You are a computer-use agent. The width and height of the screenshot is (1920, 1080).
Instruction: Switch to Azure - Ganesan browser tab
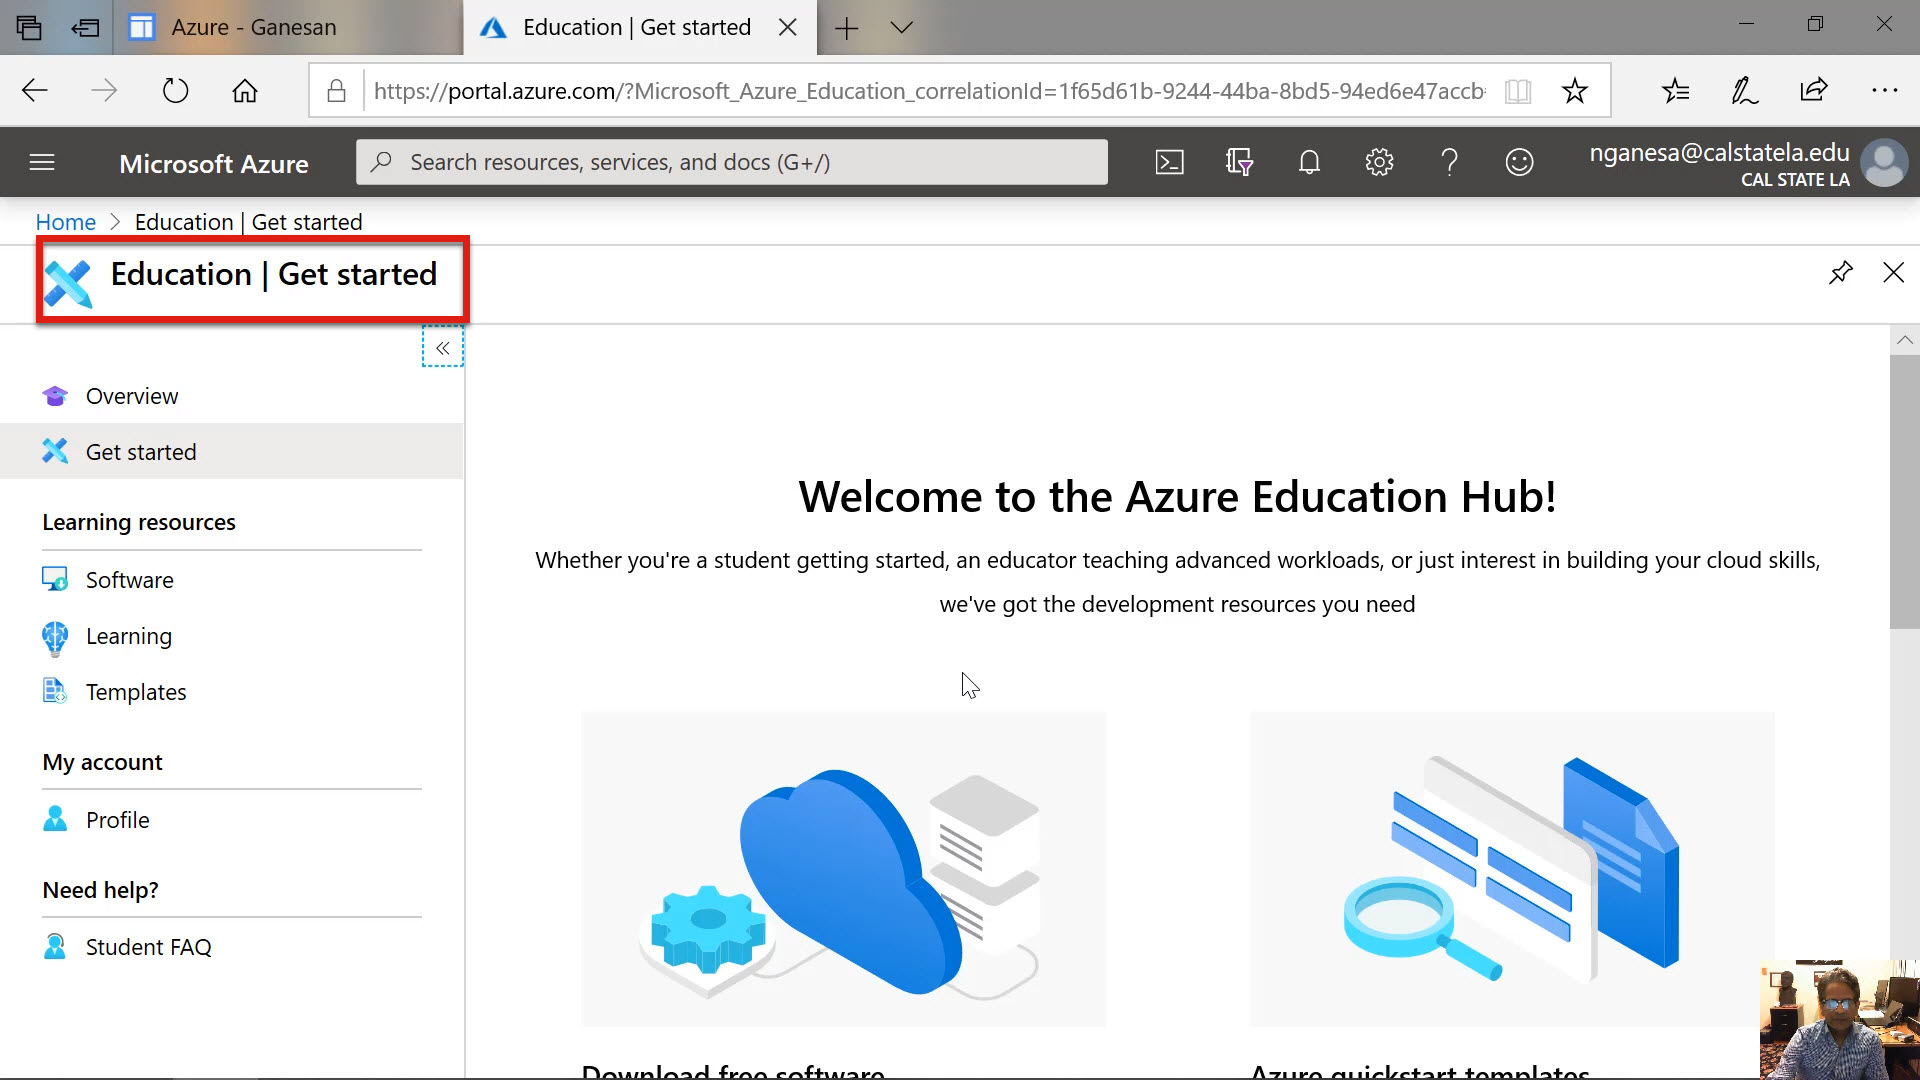[x=253, y=28]
